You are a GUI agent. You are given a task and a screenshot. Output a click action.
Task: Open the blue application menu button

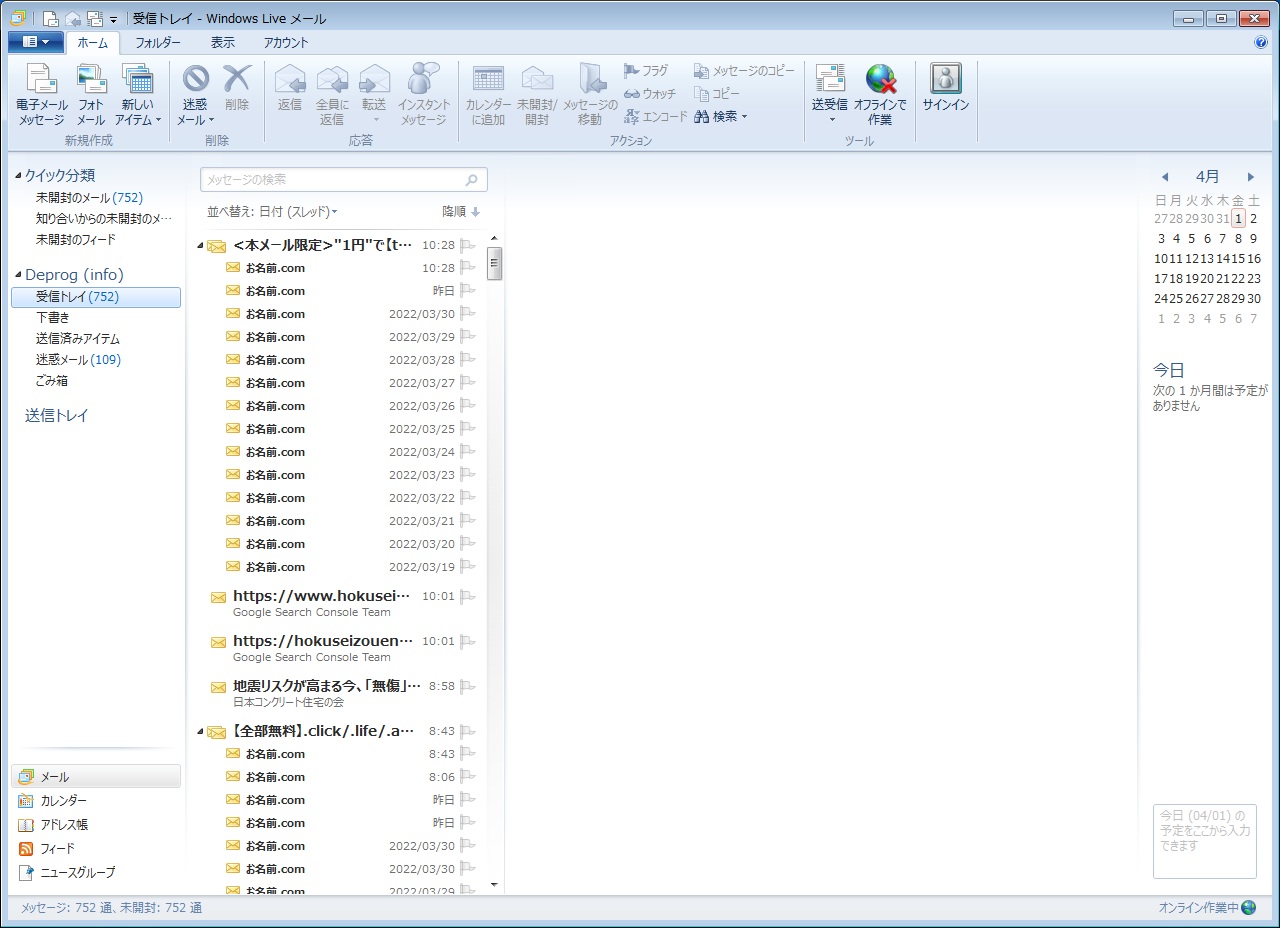click(36, 42)
